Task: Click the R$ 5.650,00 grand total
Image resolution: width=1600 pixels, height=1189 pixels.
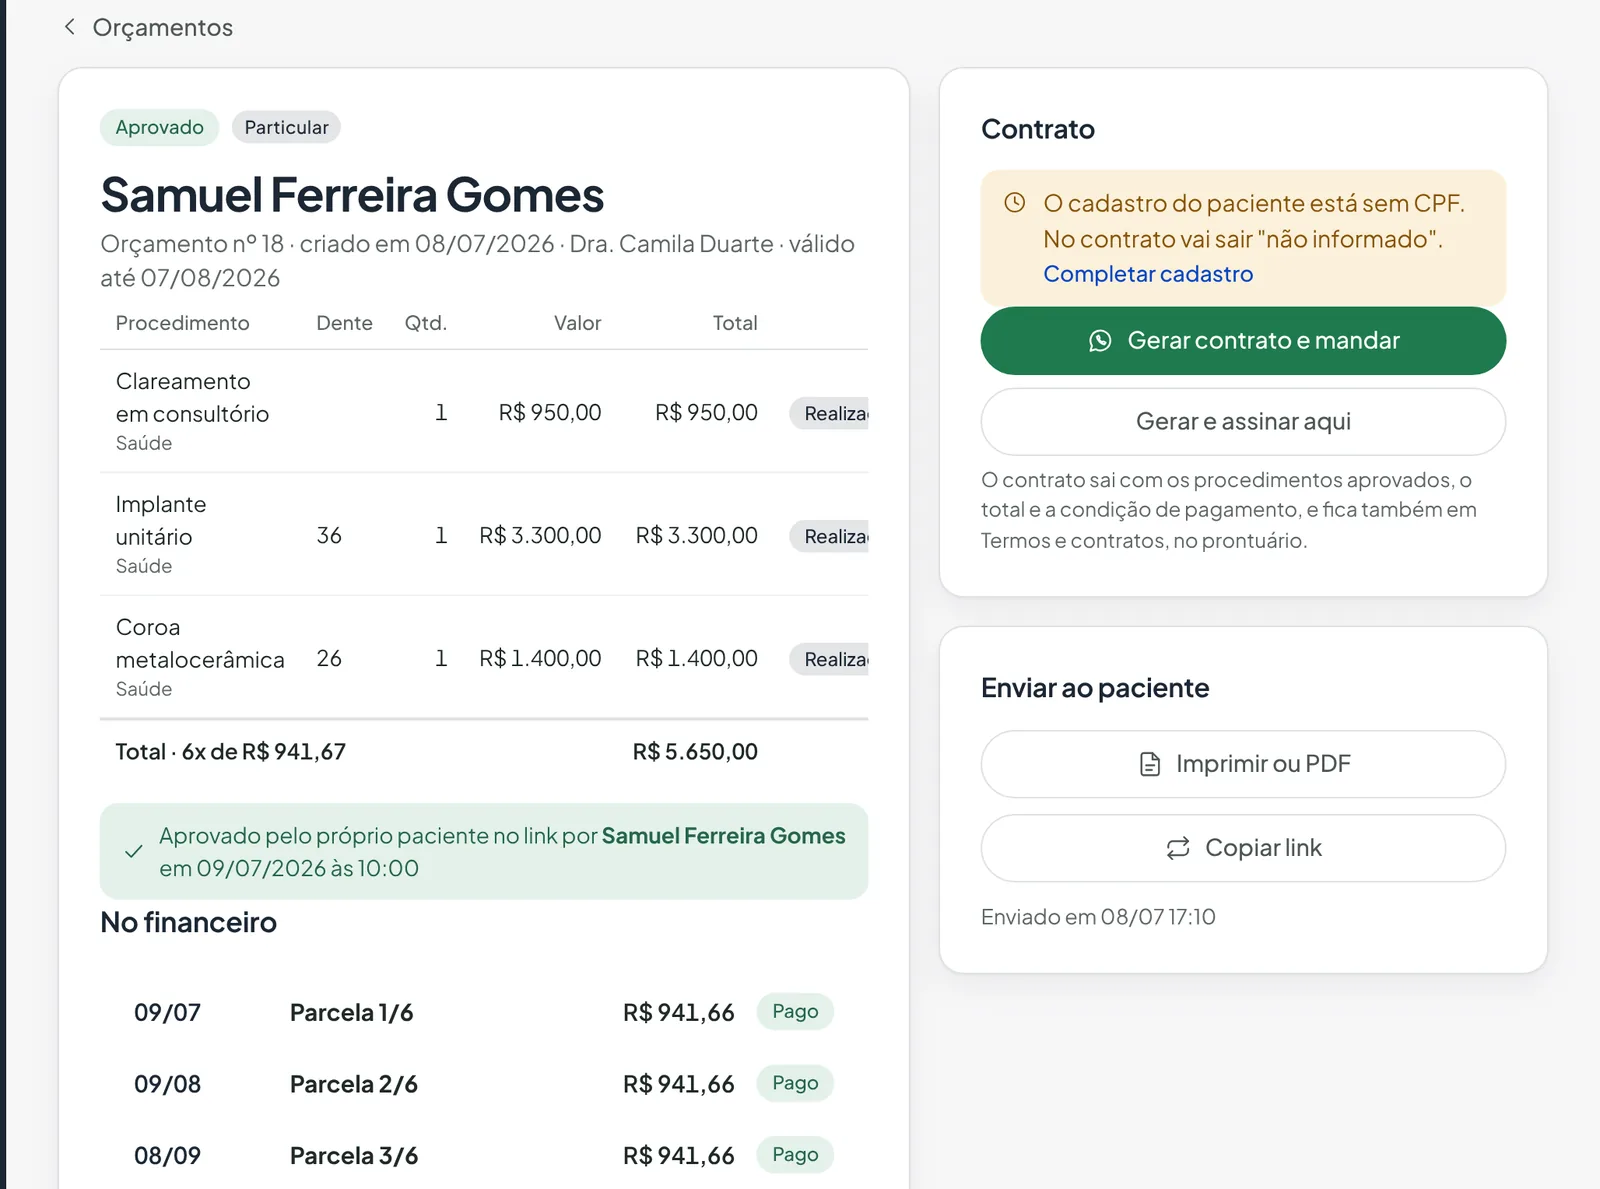Action: click(695, 752)
